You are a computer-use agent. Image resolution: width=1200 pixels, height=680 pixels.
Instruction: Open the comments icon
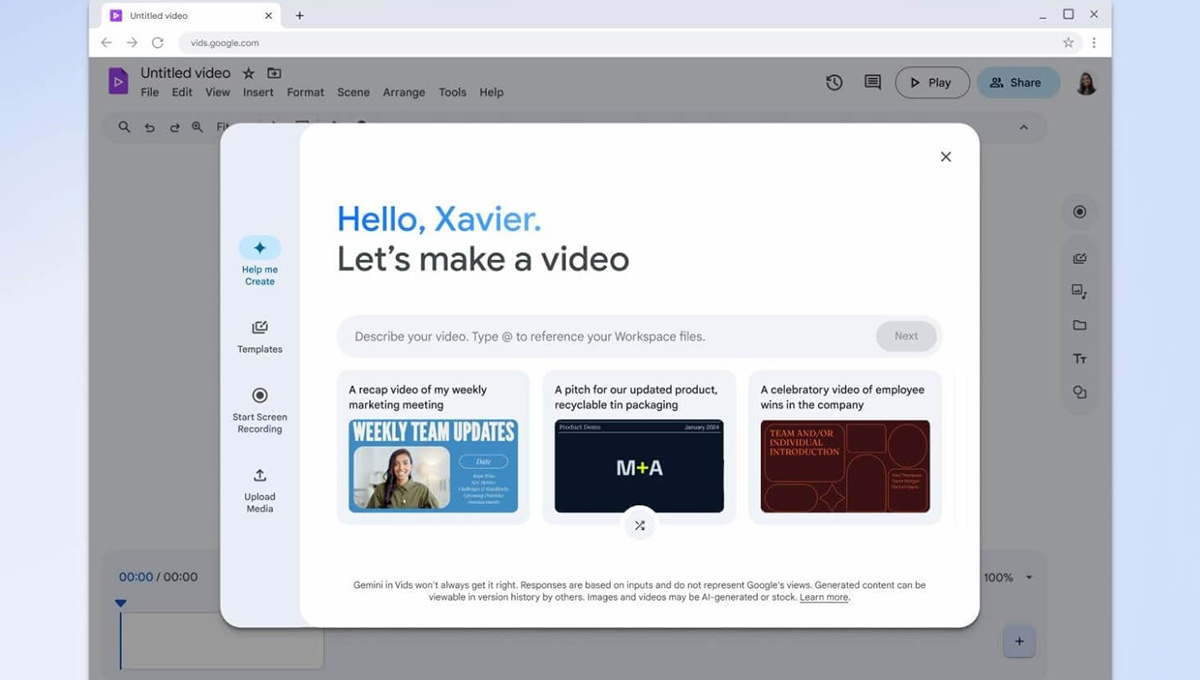point(872,83)
